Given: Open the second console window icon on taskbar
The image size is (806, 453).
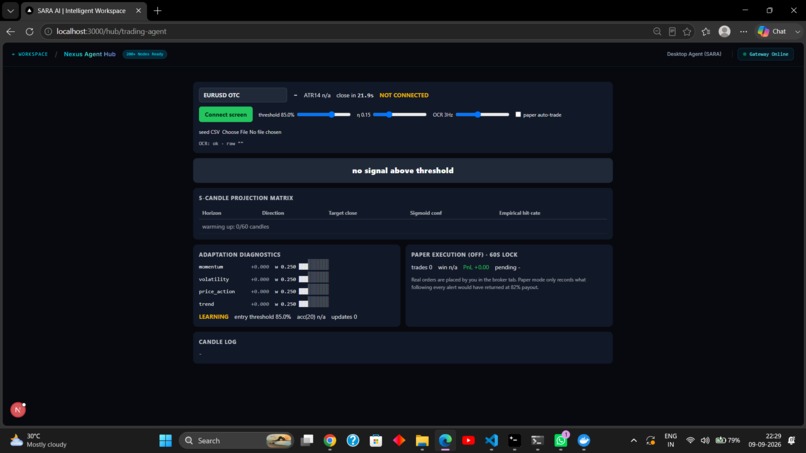Looking at the screenshot, I should pos(538,440).
